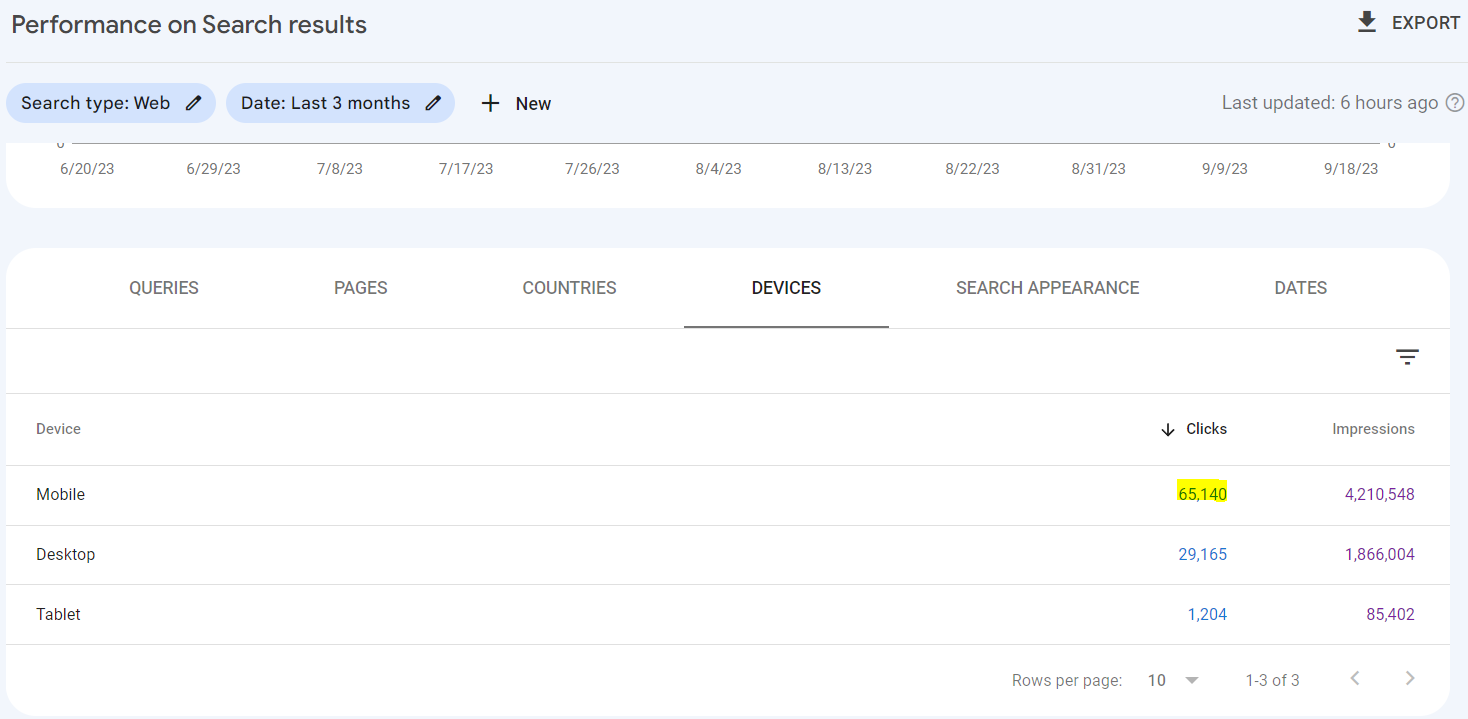Image resolution: width=1468 pixels, height=719 pixels.
Task: Select the Tablet device row
Action: tap(58, 614)
